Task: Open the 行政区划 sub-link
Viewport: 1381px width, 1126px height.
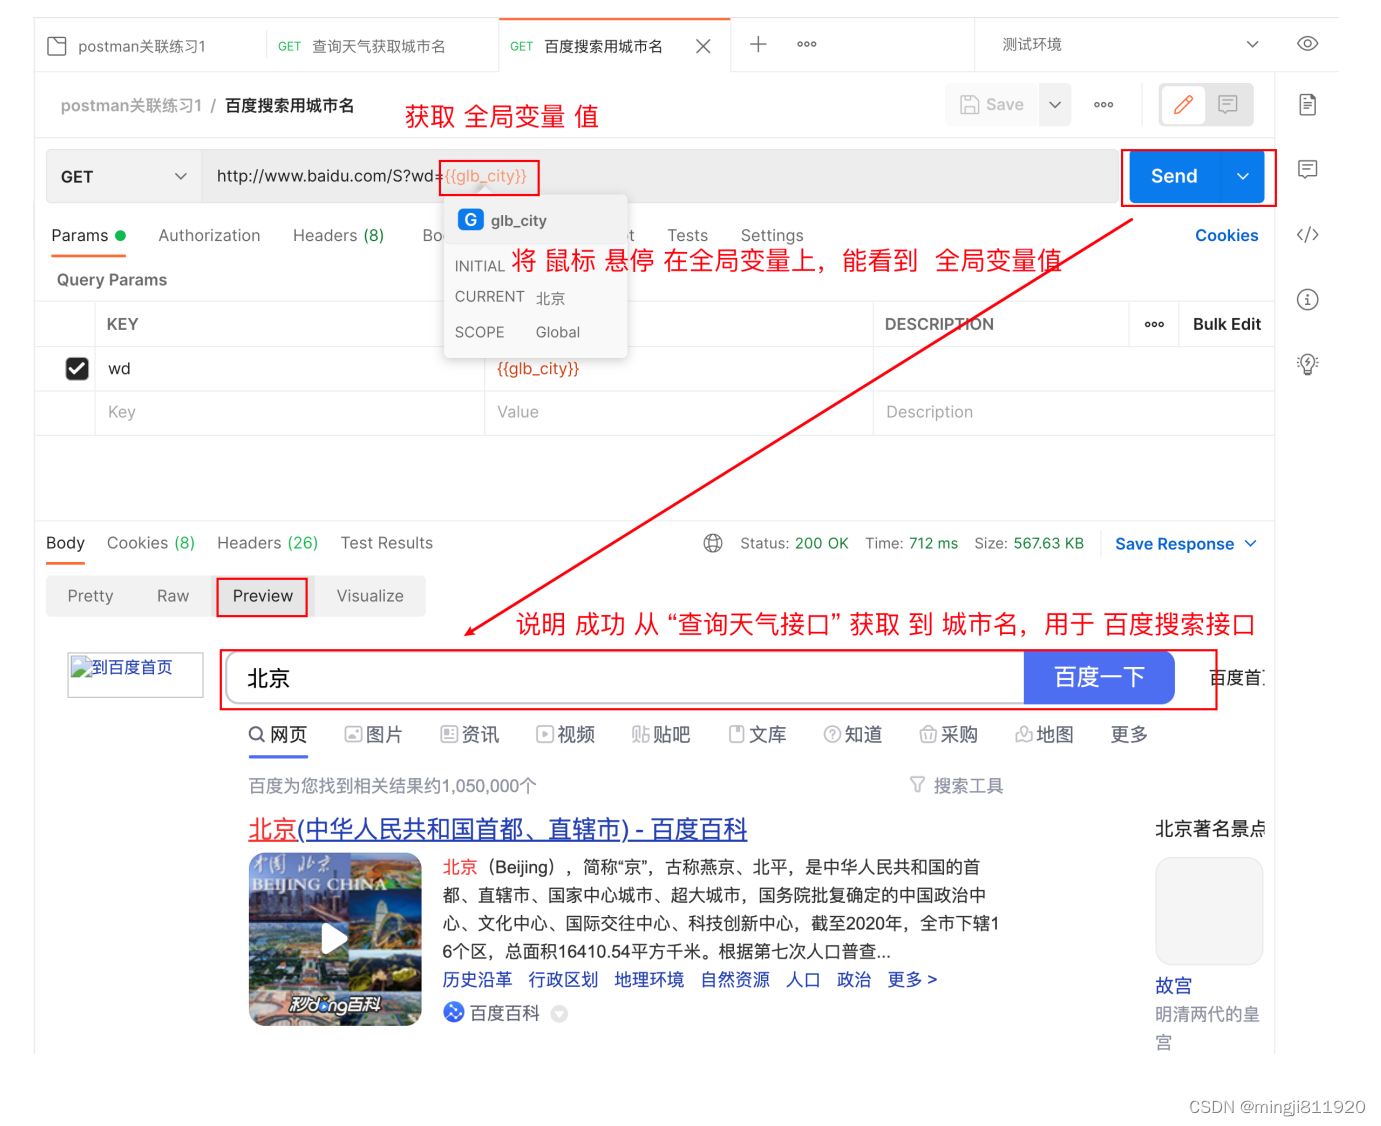Action: point(563,979)
